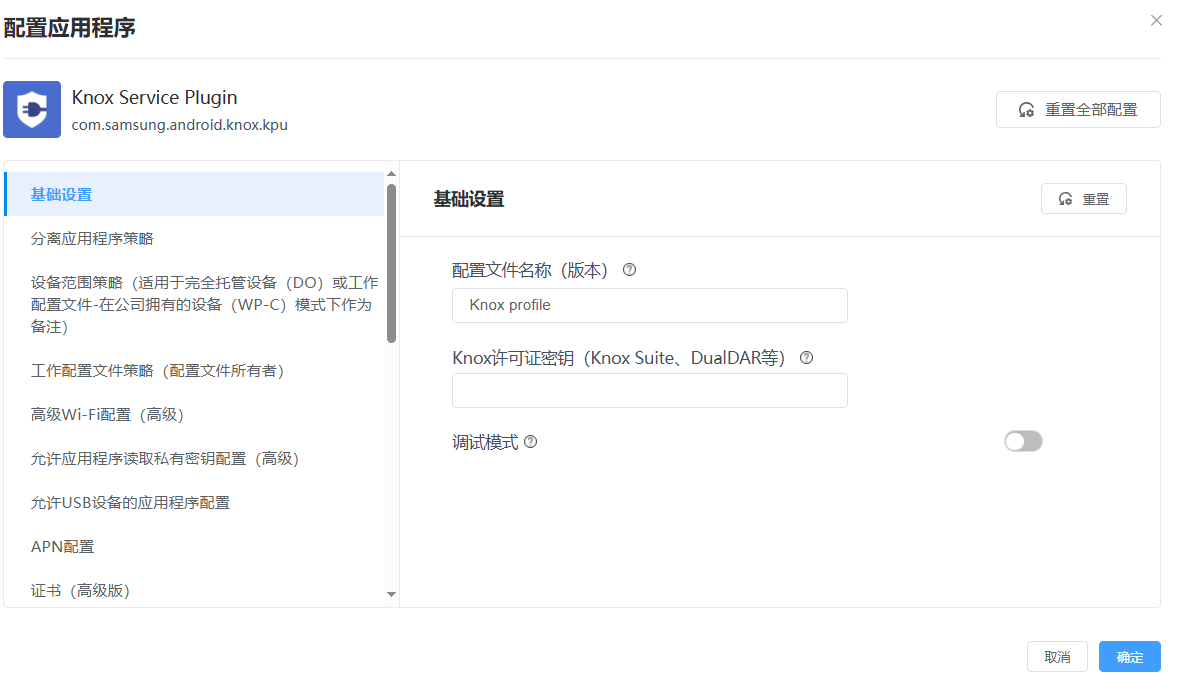Click the Knox profile name input field
The width and height of the screenshot is (1179, 691).
point(650,305)
